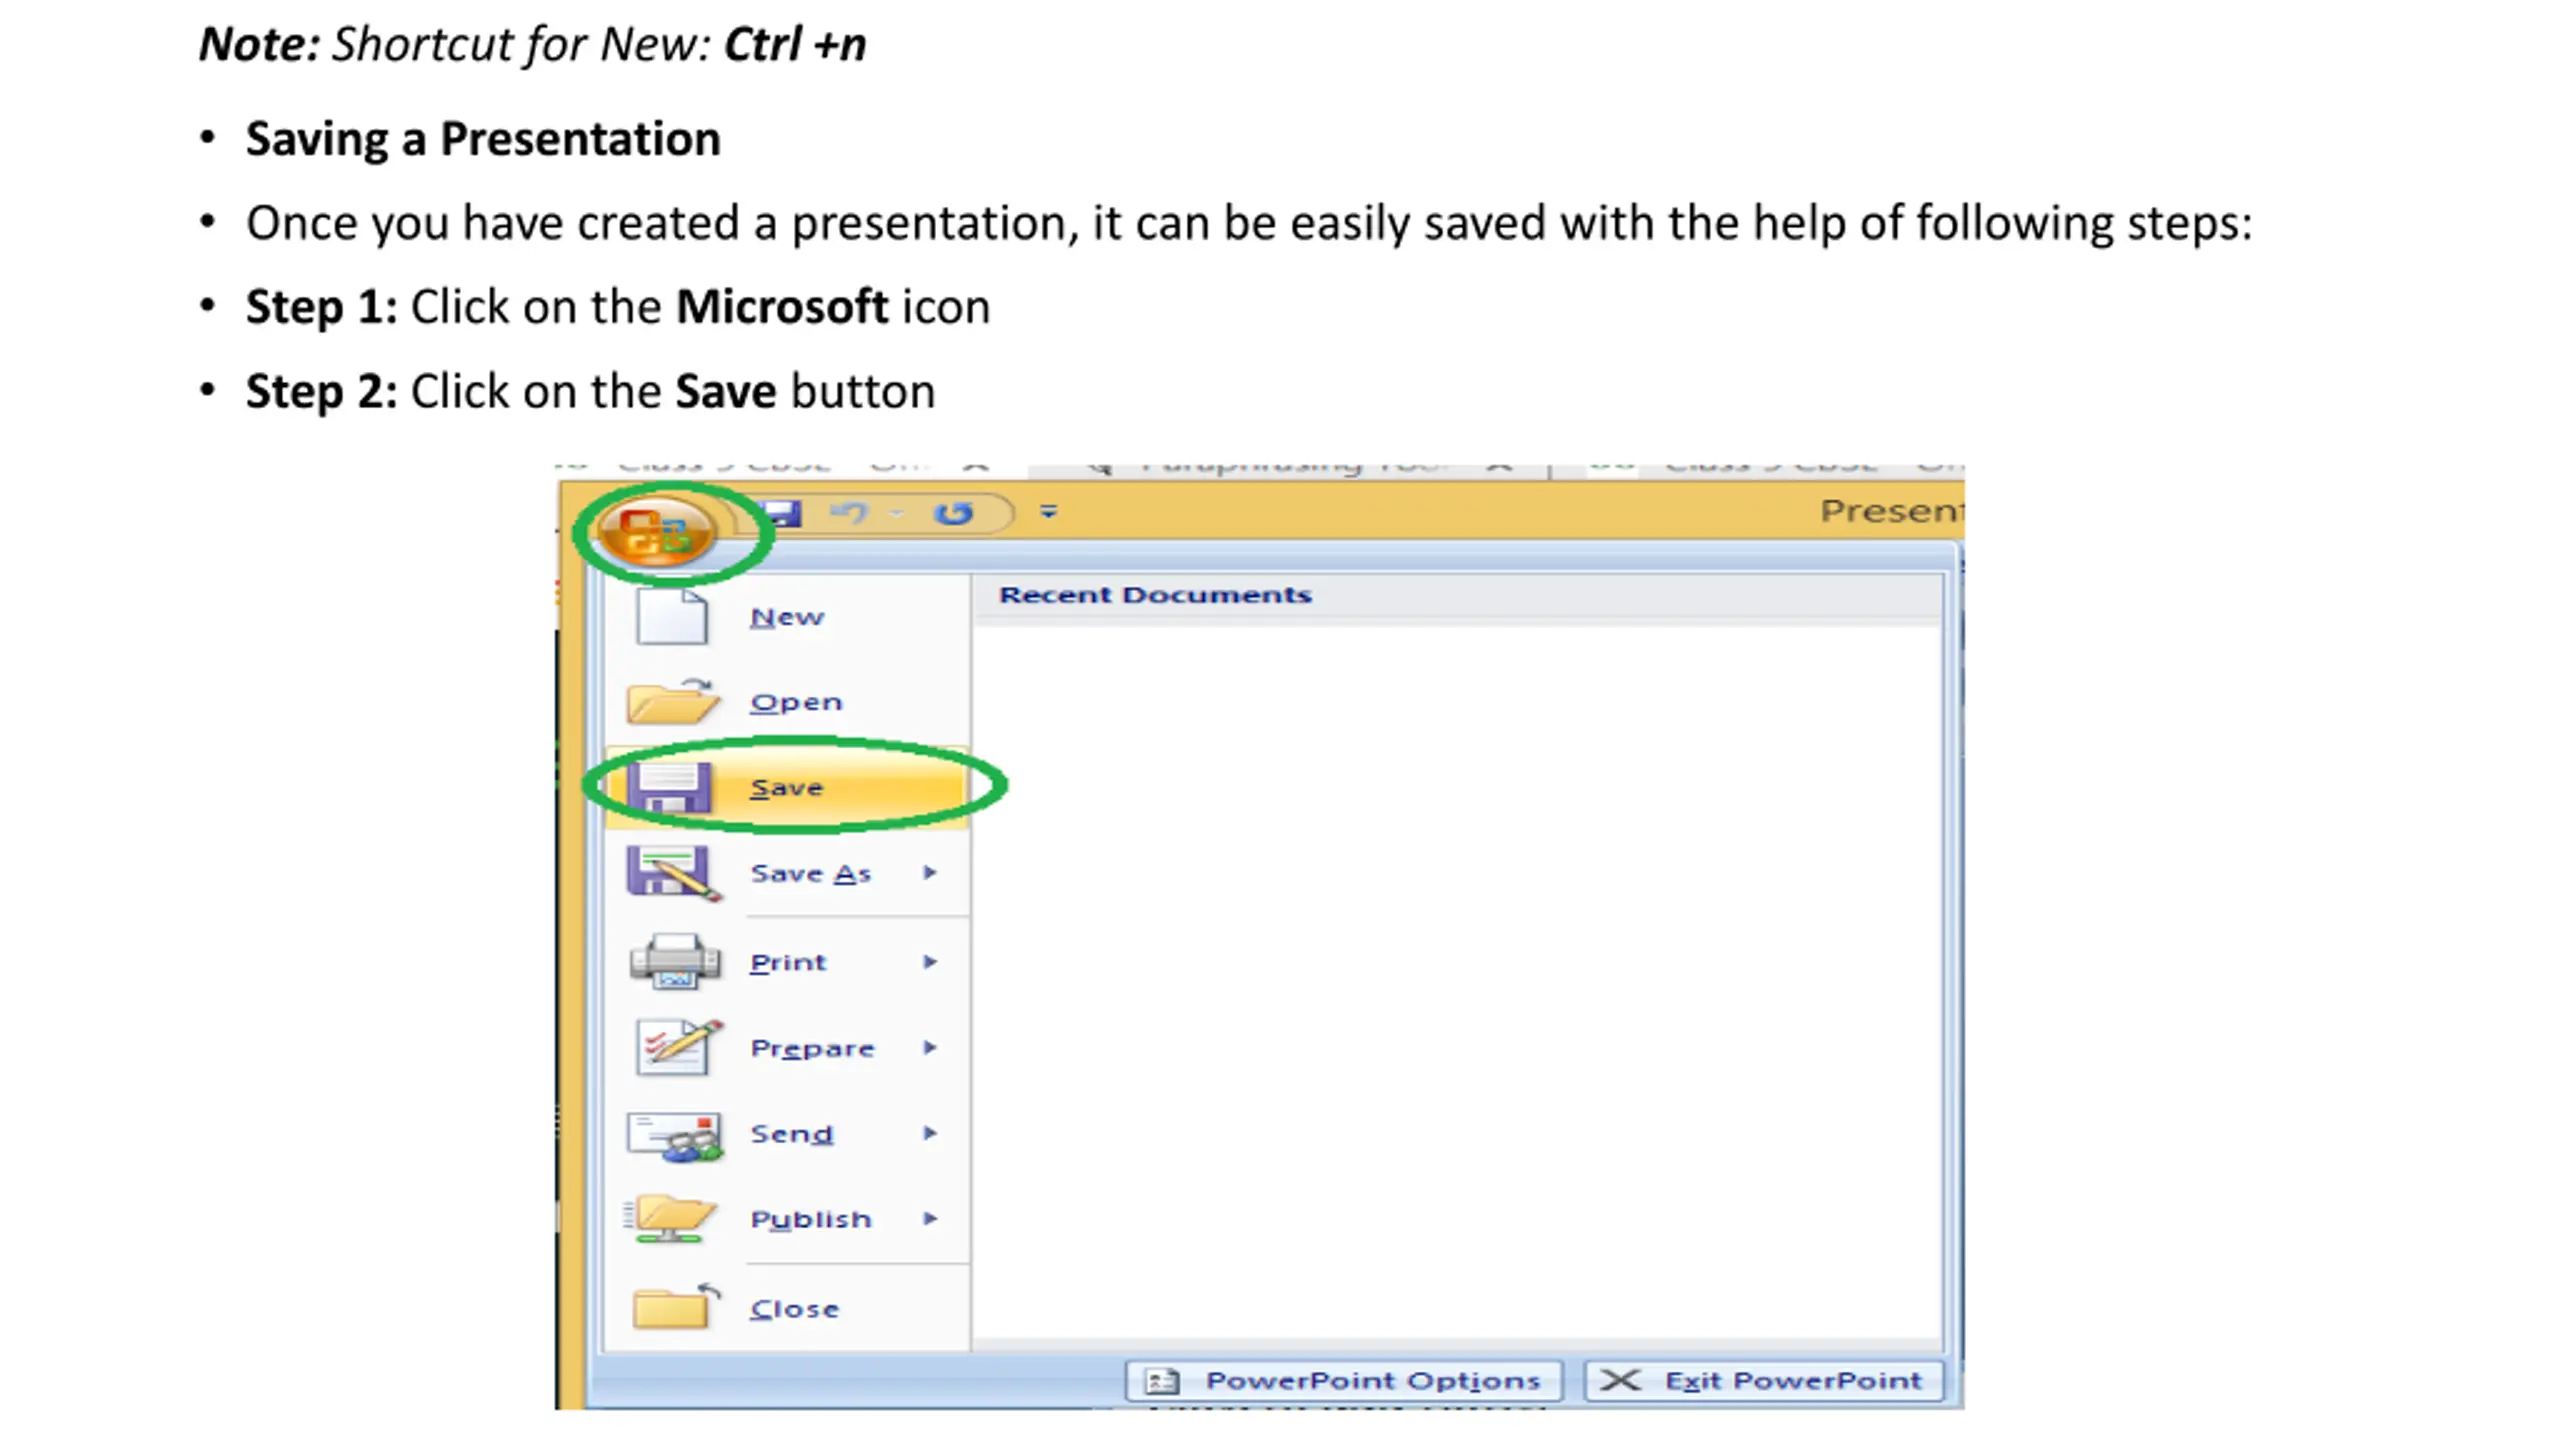Screen dimensions: 2560x1440
Task: Expand the Prepare submenu arrow
Action: pyautogui.click(x=930, y=1048)
